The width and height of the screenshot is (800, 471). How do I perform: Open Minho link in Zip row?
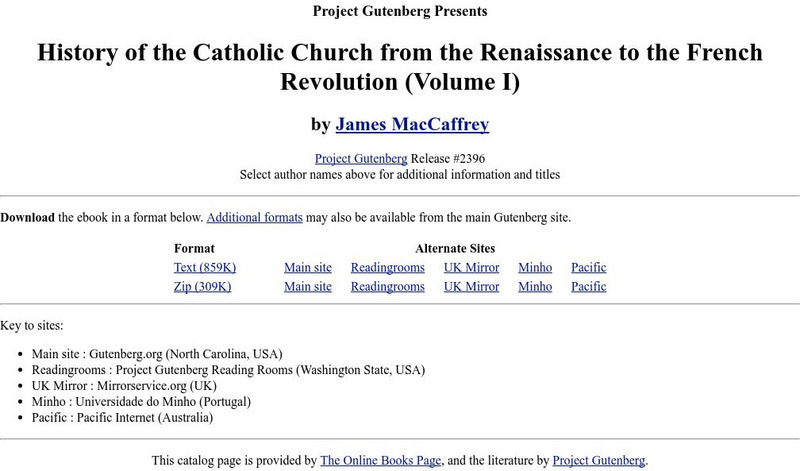pyautogui.click(x=535, y=286)
